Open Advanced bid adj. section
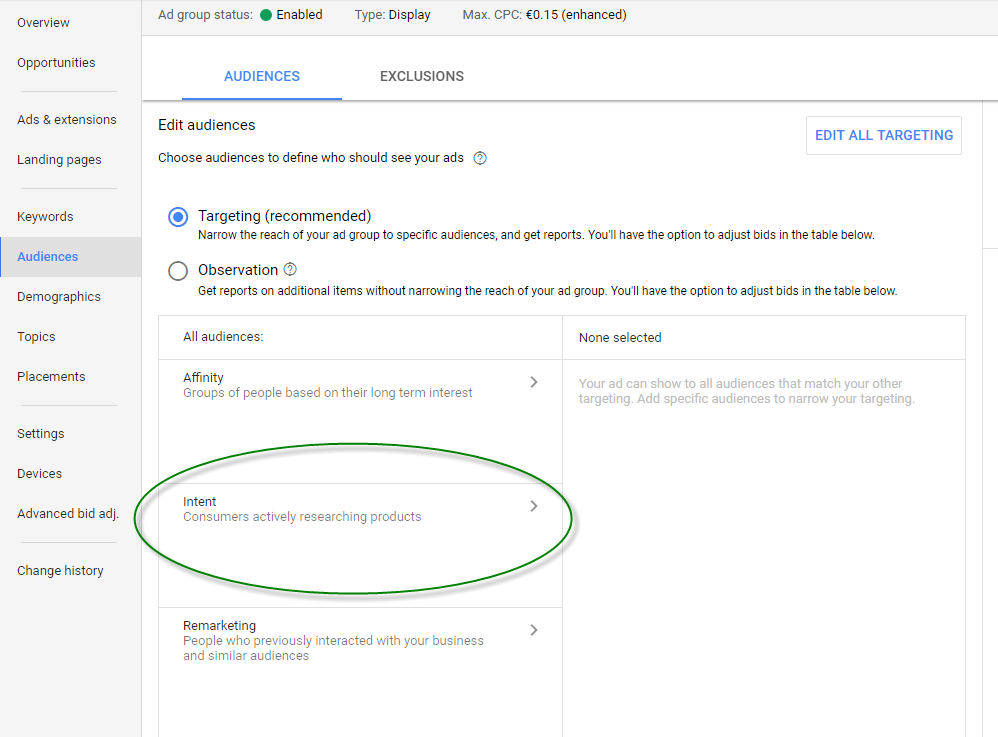The height and width of the screenshot is (737, 998). pos(68,514)
